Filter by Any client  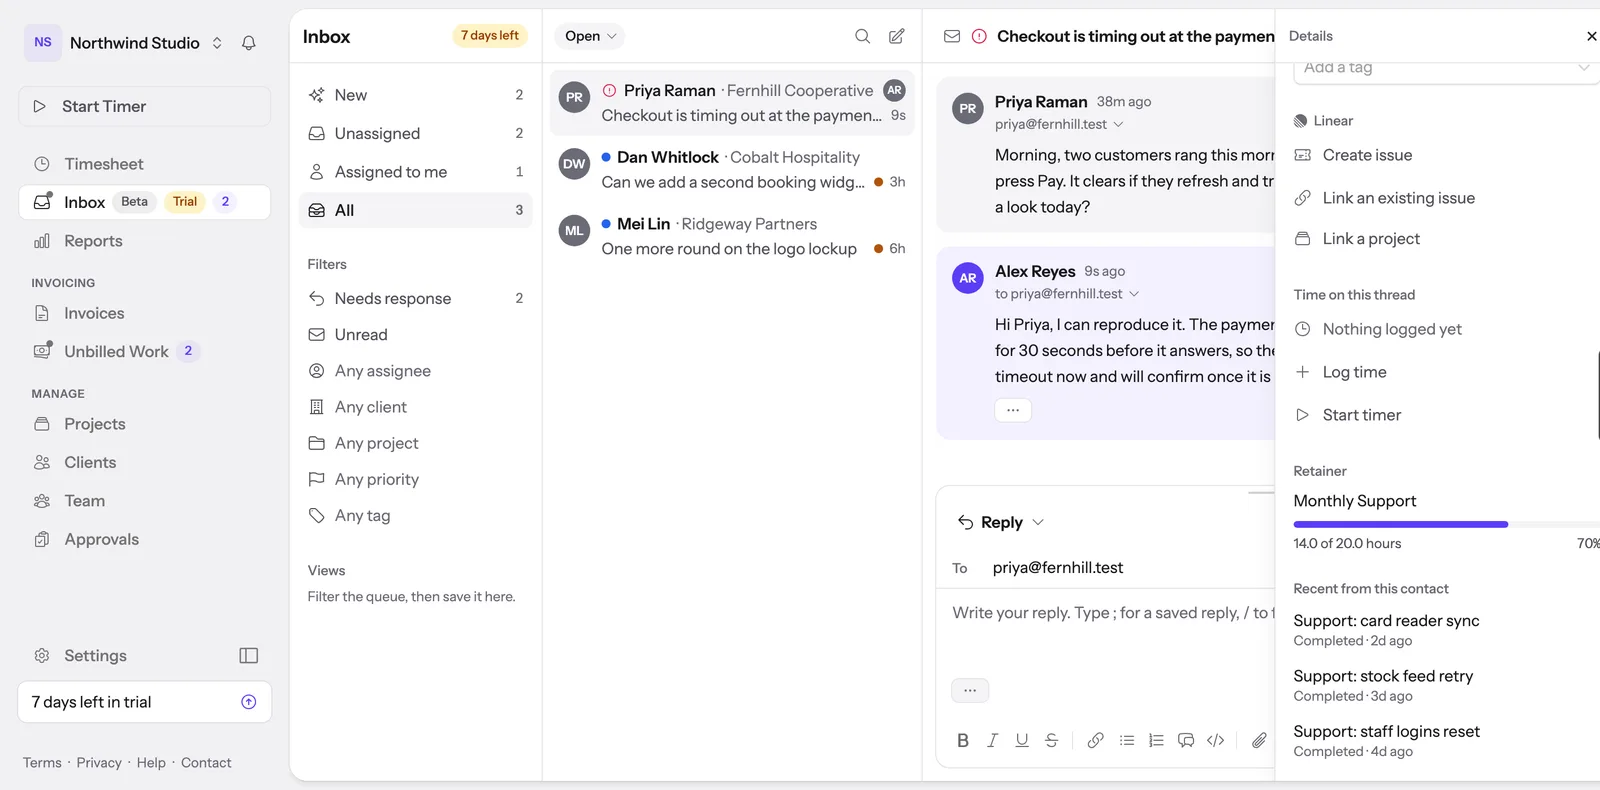click(x=415, y=407)
